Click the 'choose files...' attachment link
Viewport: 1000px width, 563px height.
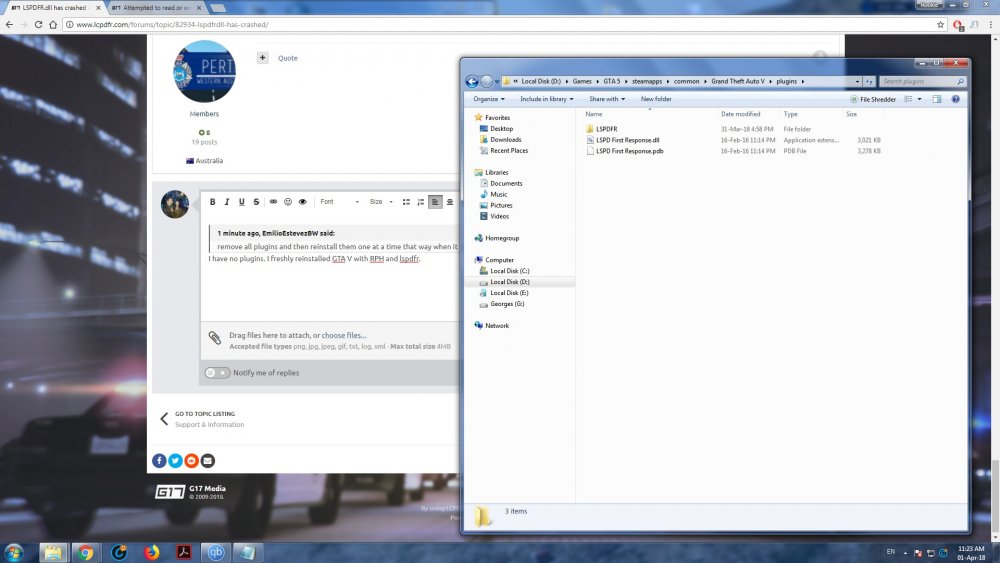pyautogui.click(x=343, y=336)
